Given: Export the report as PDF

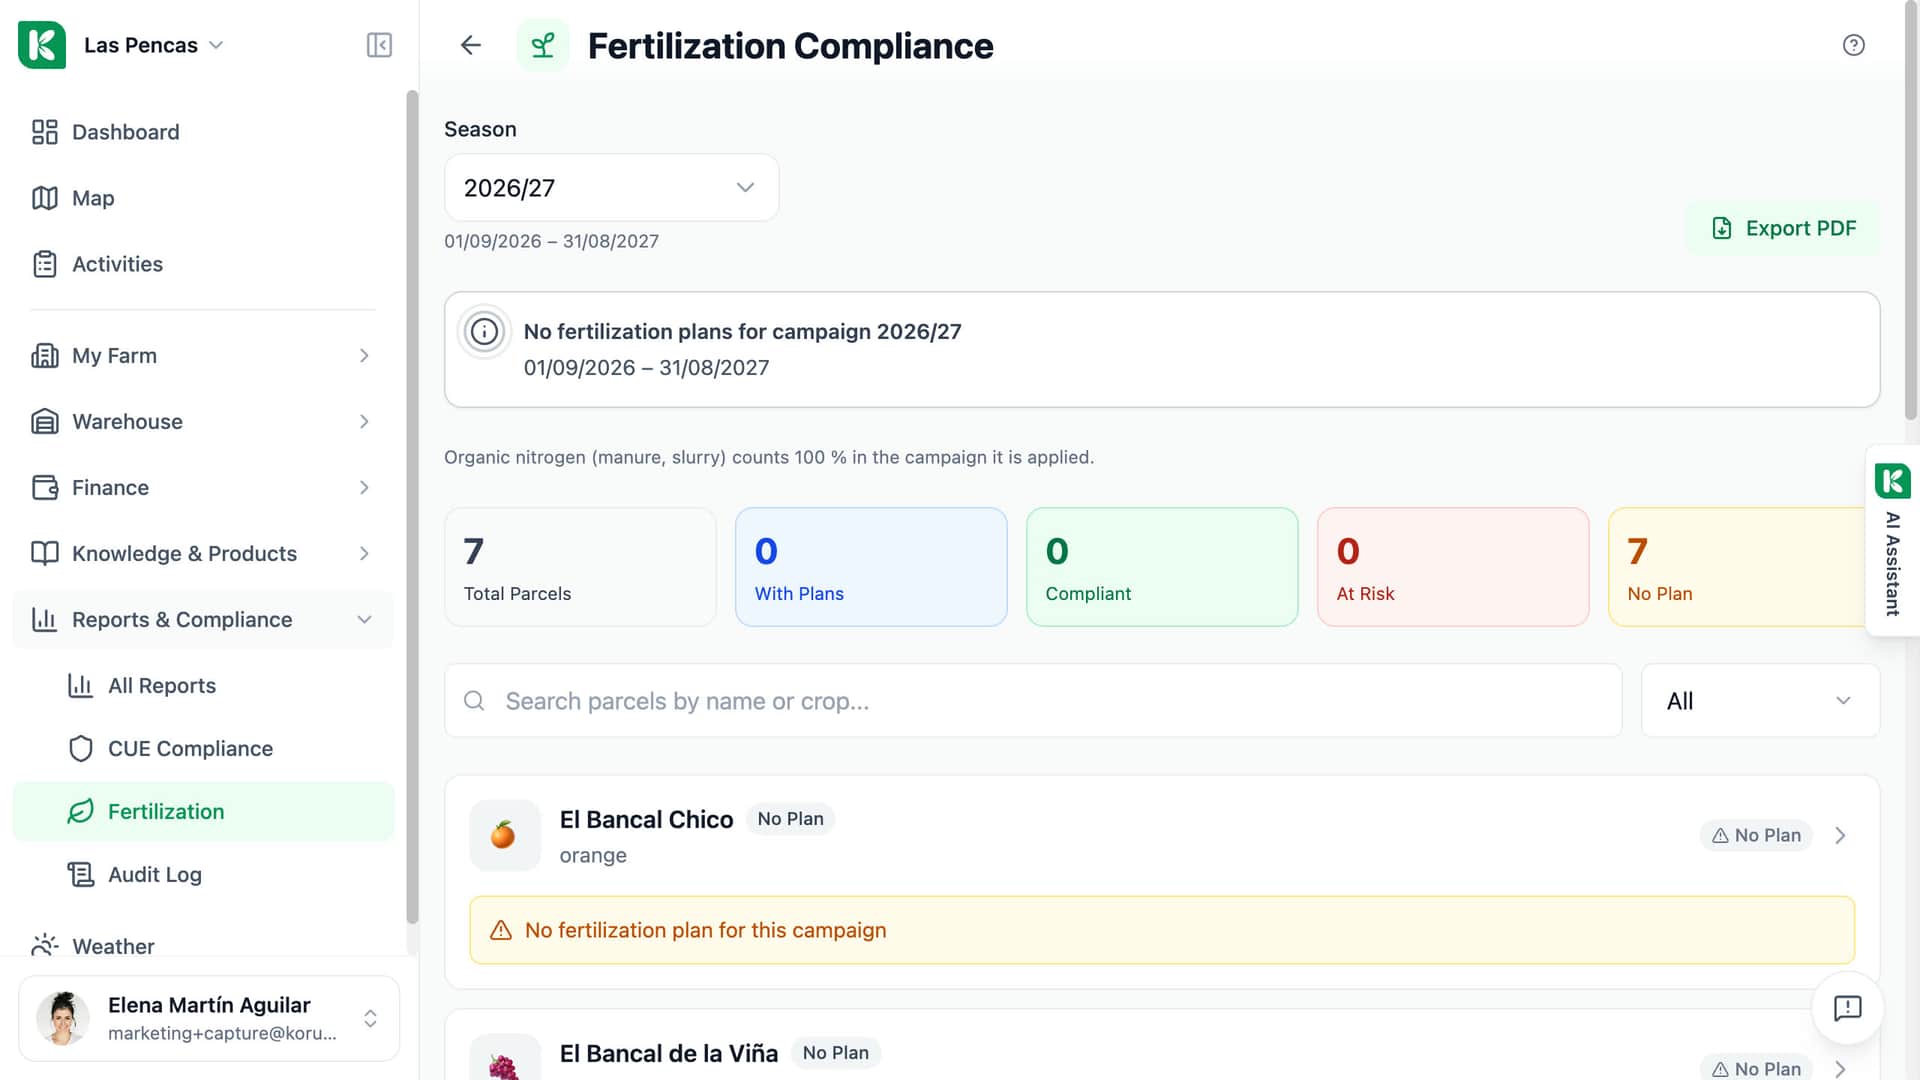Looking at the screenshot, I should click(x=1783, y=228).
